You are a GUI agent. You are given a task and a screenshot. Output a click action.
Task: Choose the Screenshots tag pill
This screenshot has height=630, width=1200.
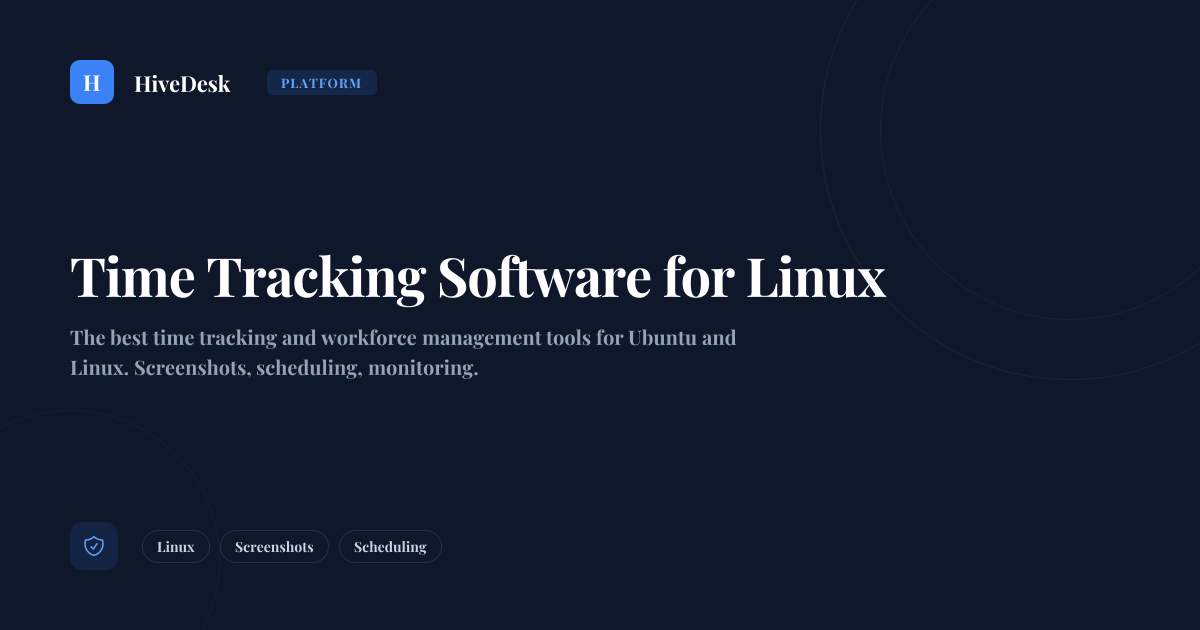274,547
